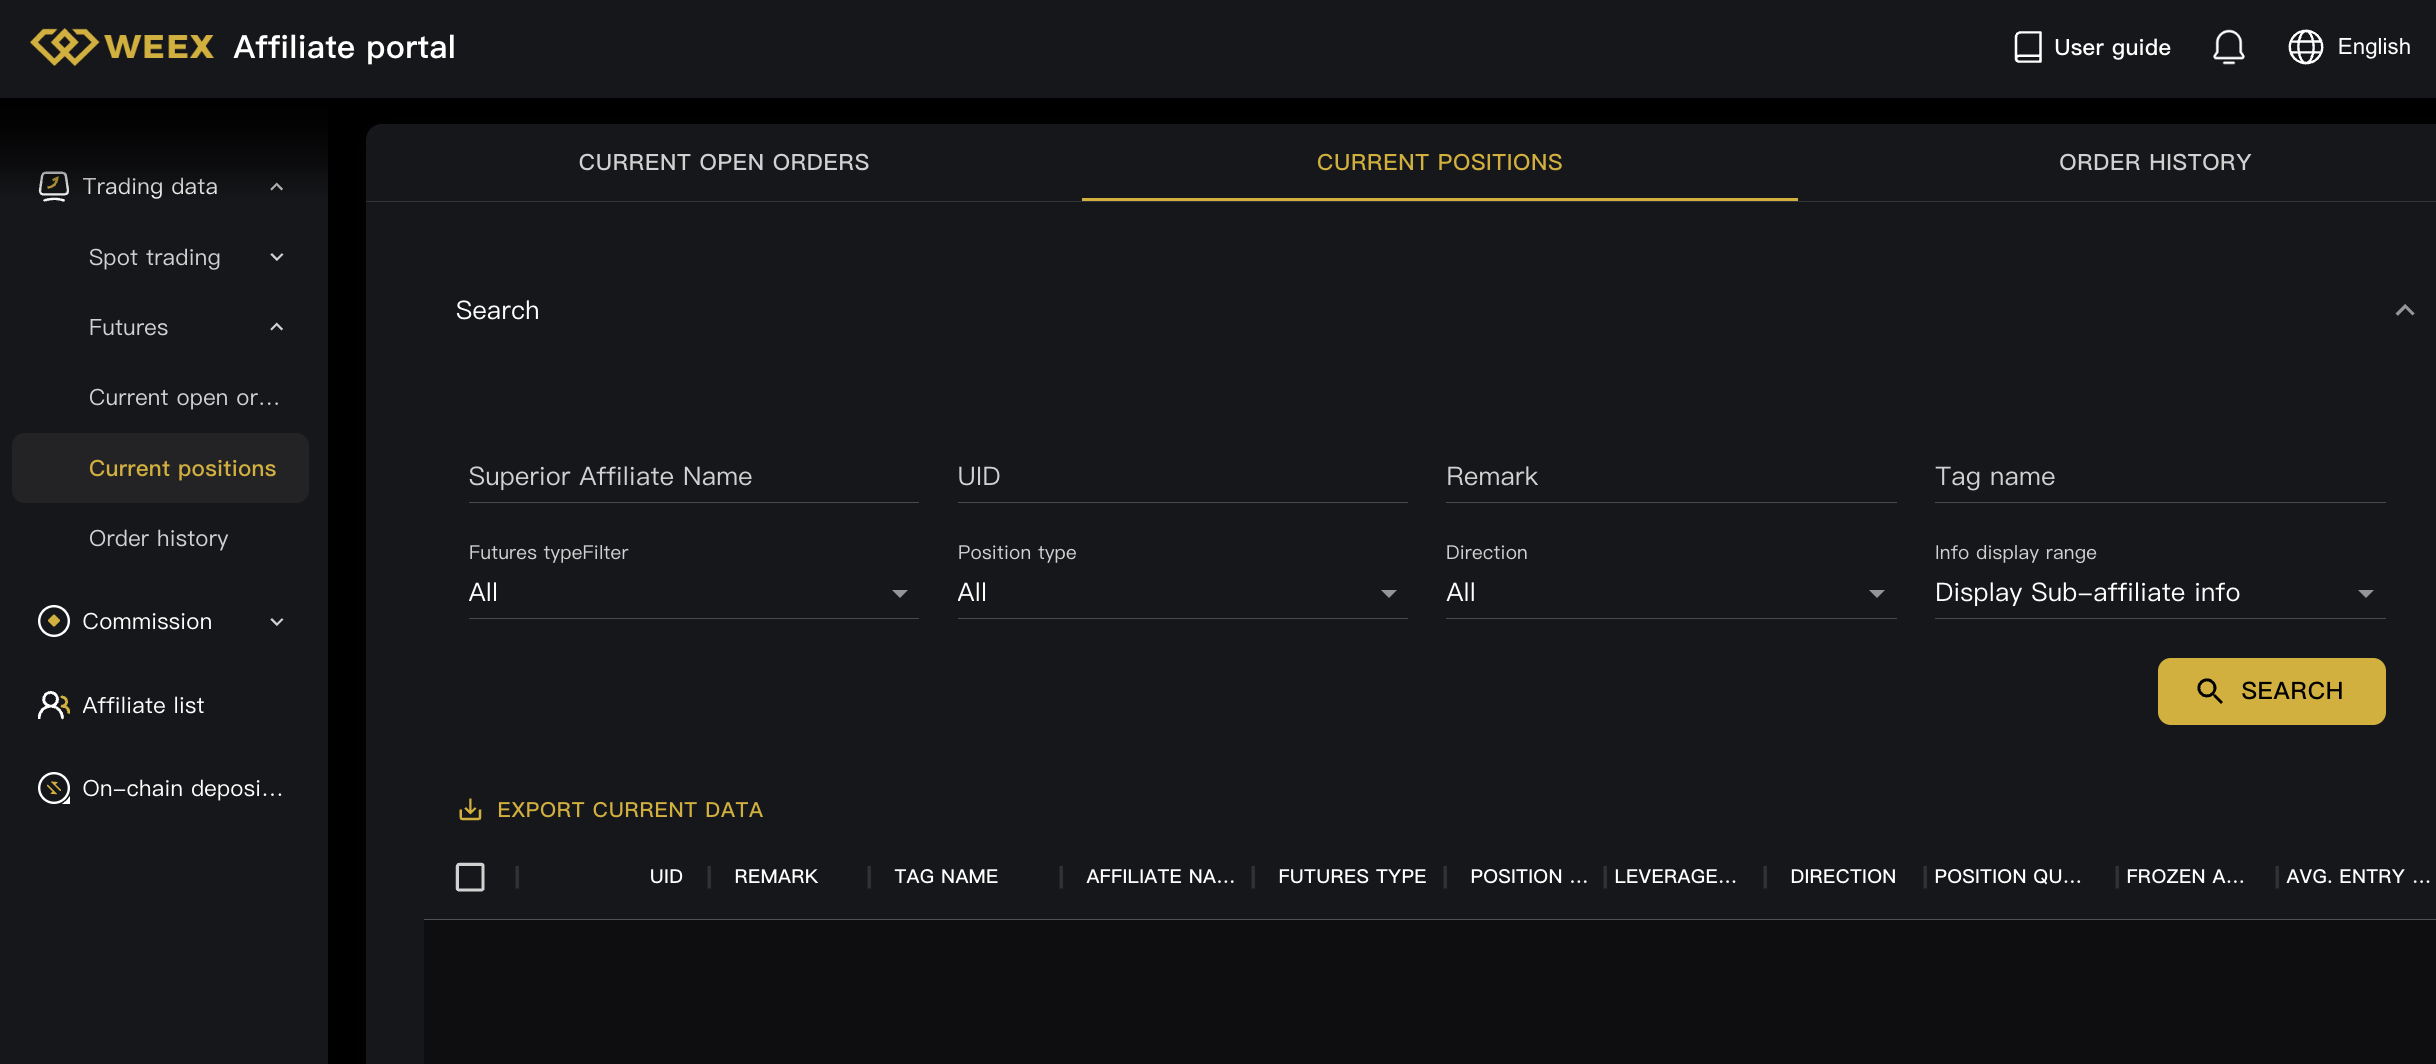Click the globe language icon
Viewport: 2436px width, 1064px height.
point(2305,47)
